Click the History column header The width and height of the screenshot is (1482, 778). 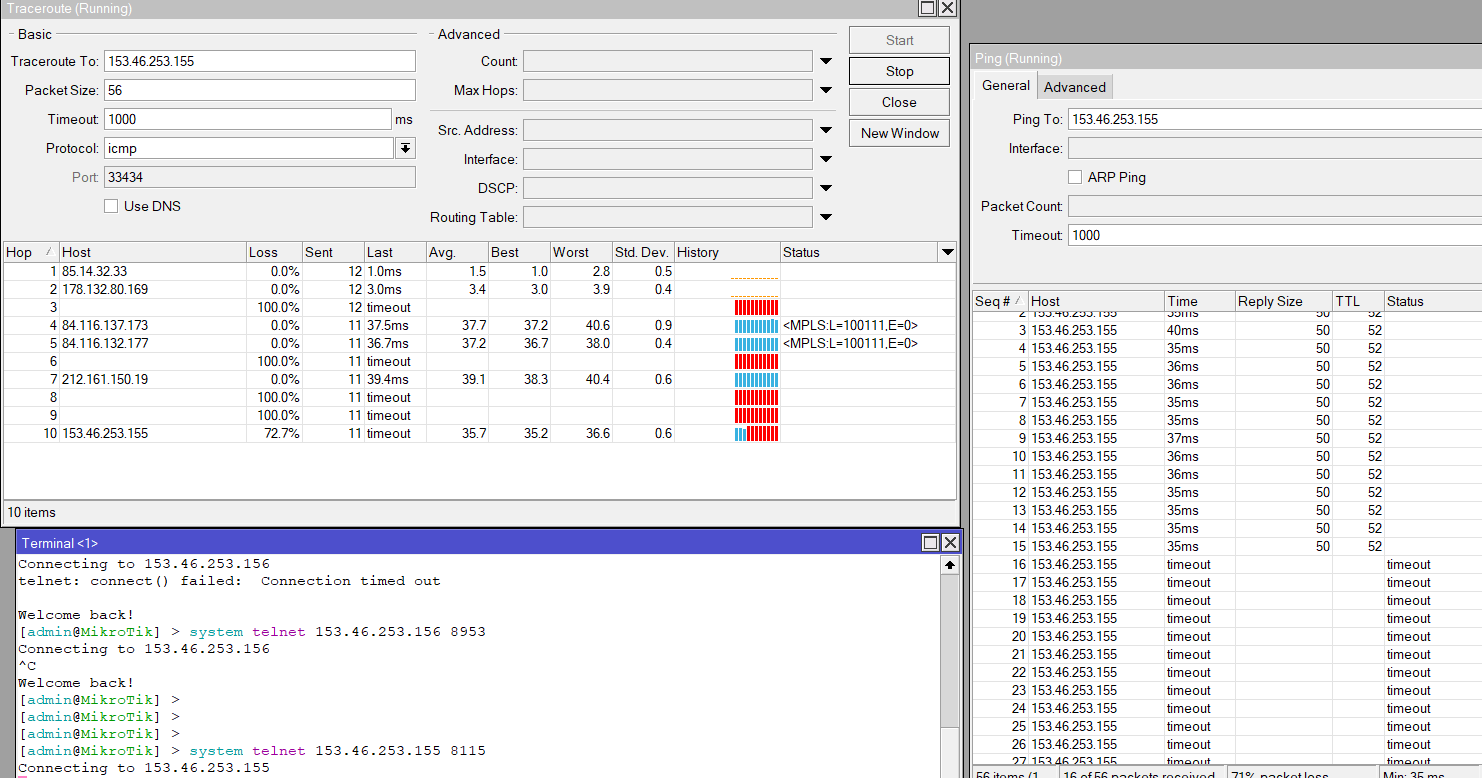727,252
